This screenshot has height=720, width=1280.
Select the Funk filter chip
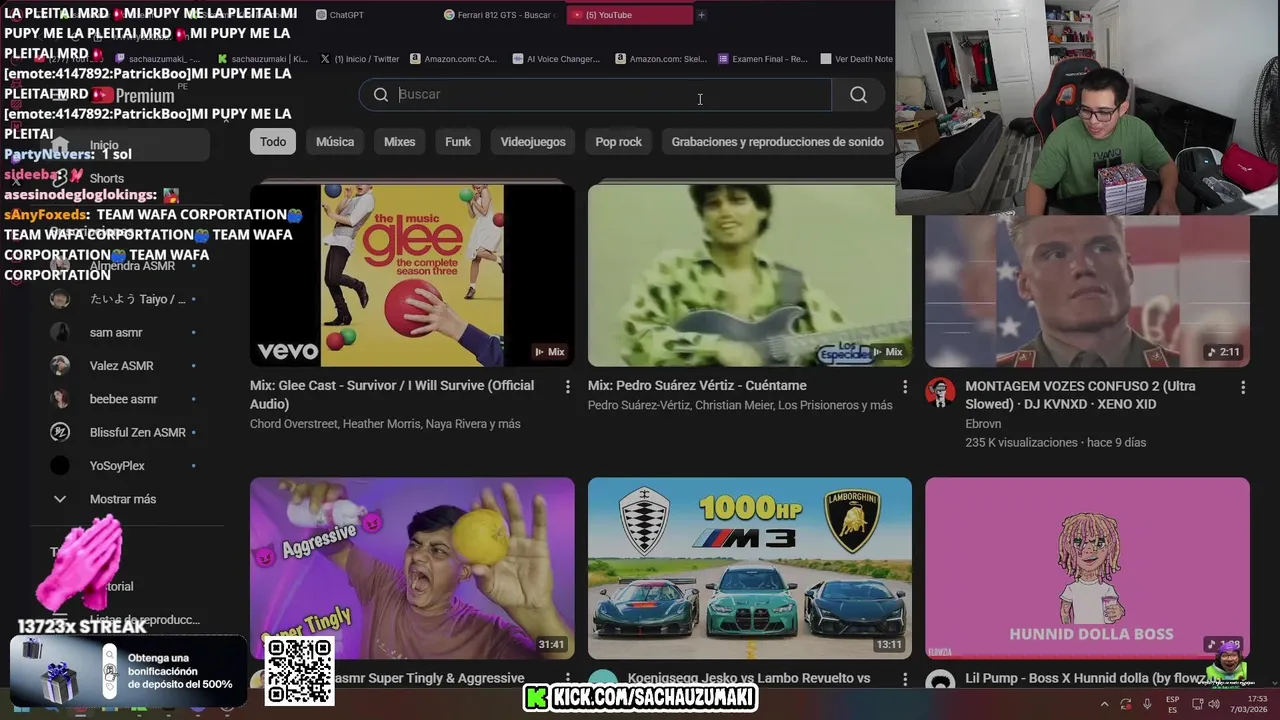click(458, 142)
